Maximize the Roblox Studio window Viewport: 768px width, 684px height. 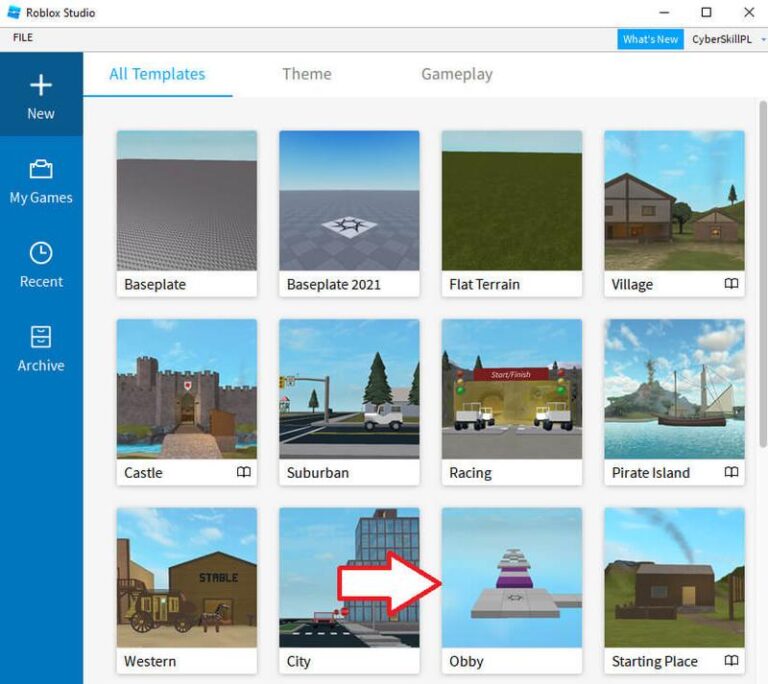pyautogui.click(x=706, y=12)
